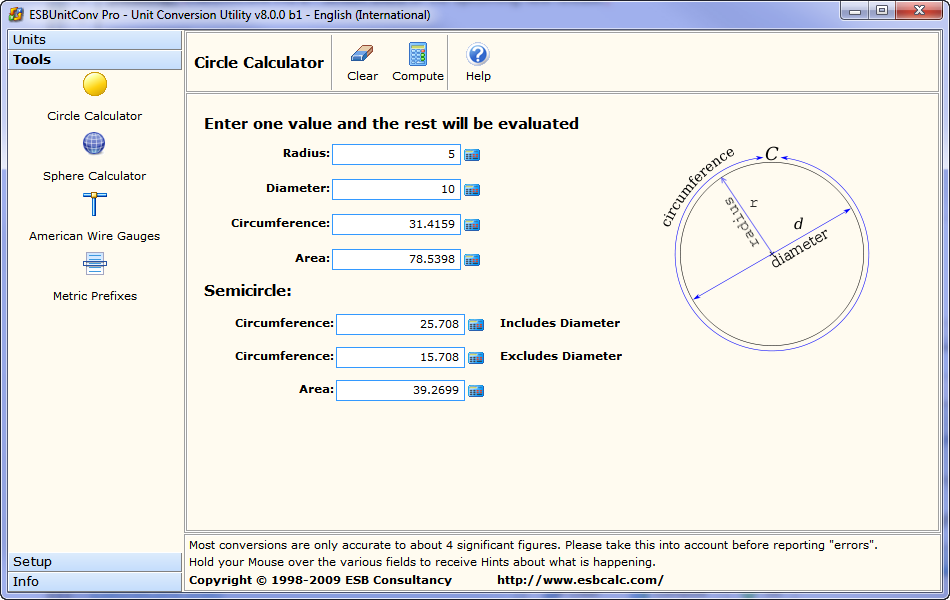
Task: Click inside the Diameter input field
Action: [396, 190]
